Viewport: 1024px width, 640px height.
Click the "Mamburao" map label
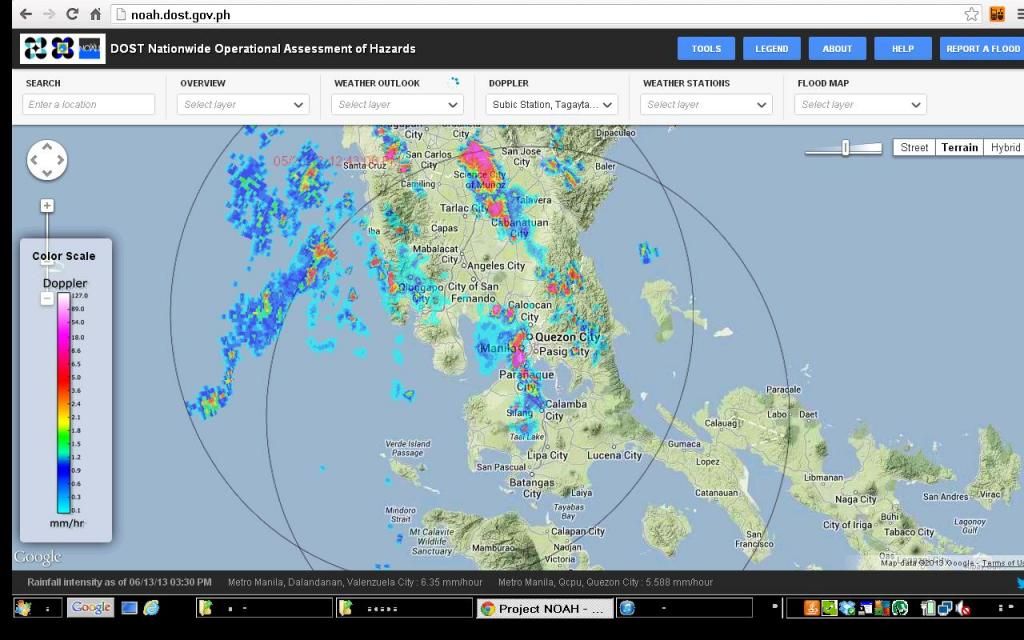click(493, 548)
